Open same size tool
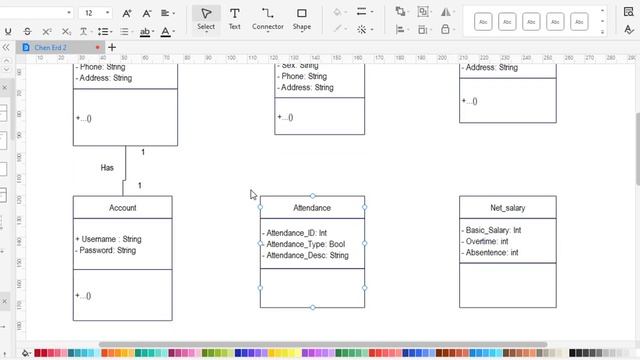 point(424,29)
